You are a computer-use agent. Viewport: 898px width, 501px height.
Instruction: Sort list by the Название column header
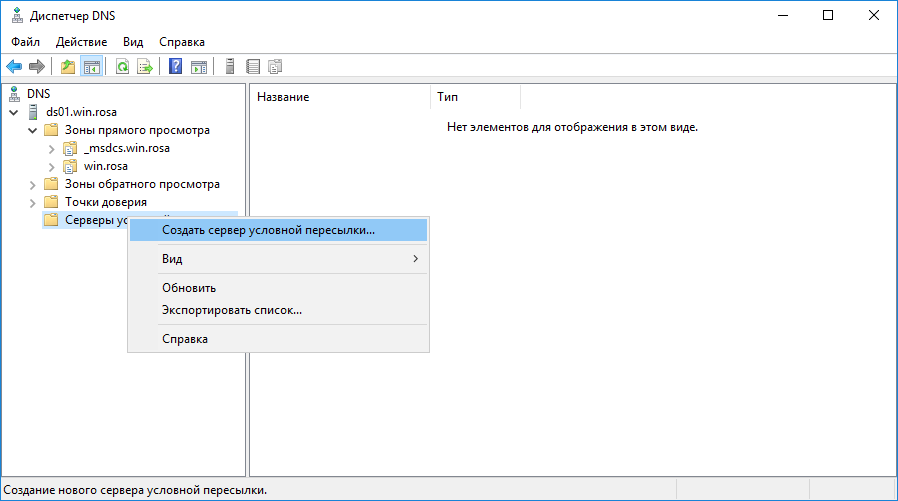pos(284,97)
